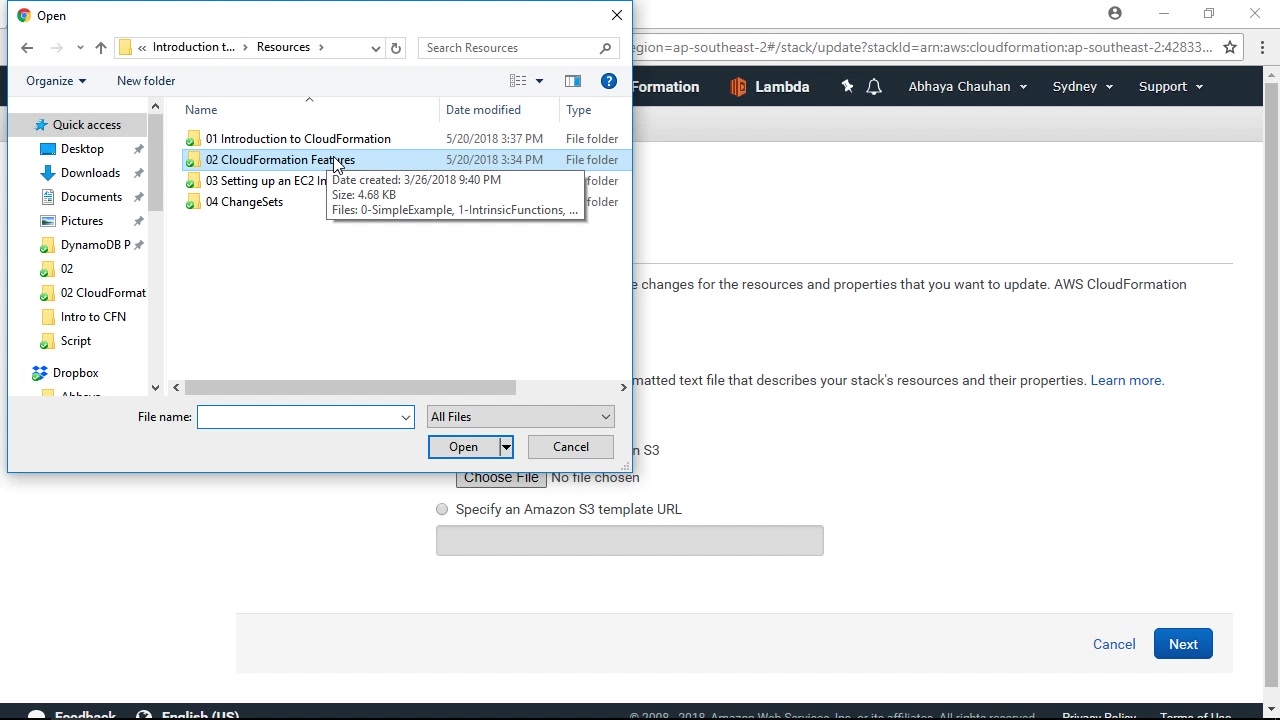1280x720 pixels.
Task: Sort files by Date modified column
Action: tap(483, 110)
